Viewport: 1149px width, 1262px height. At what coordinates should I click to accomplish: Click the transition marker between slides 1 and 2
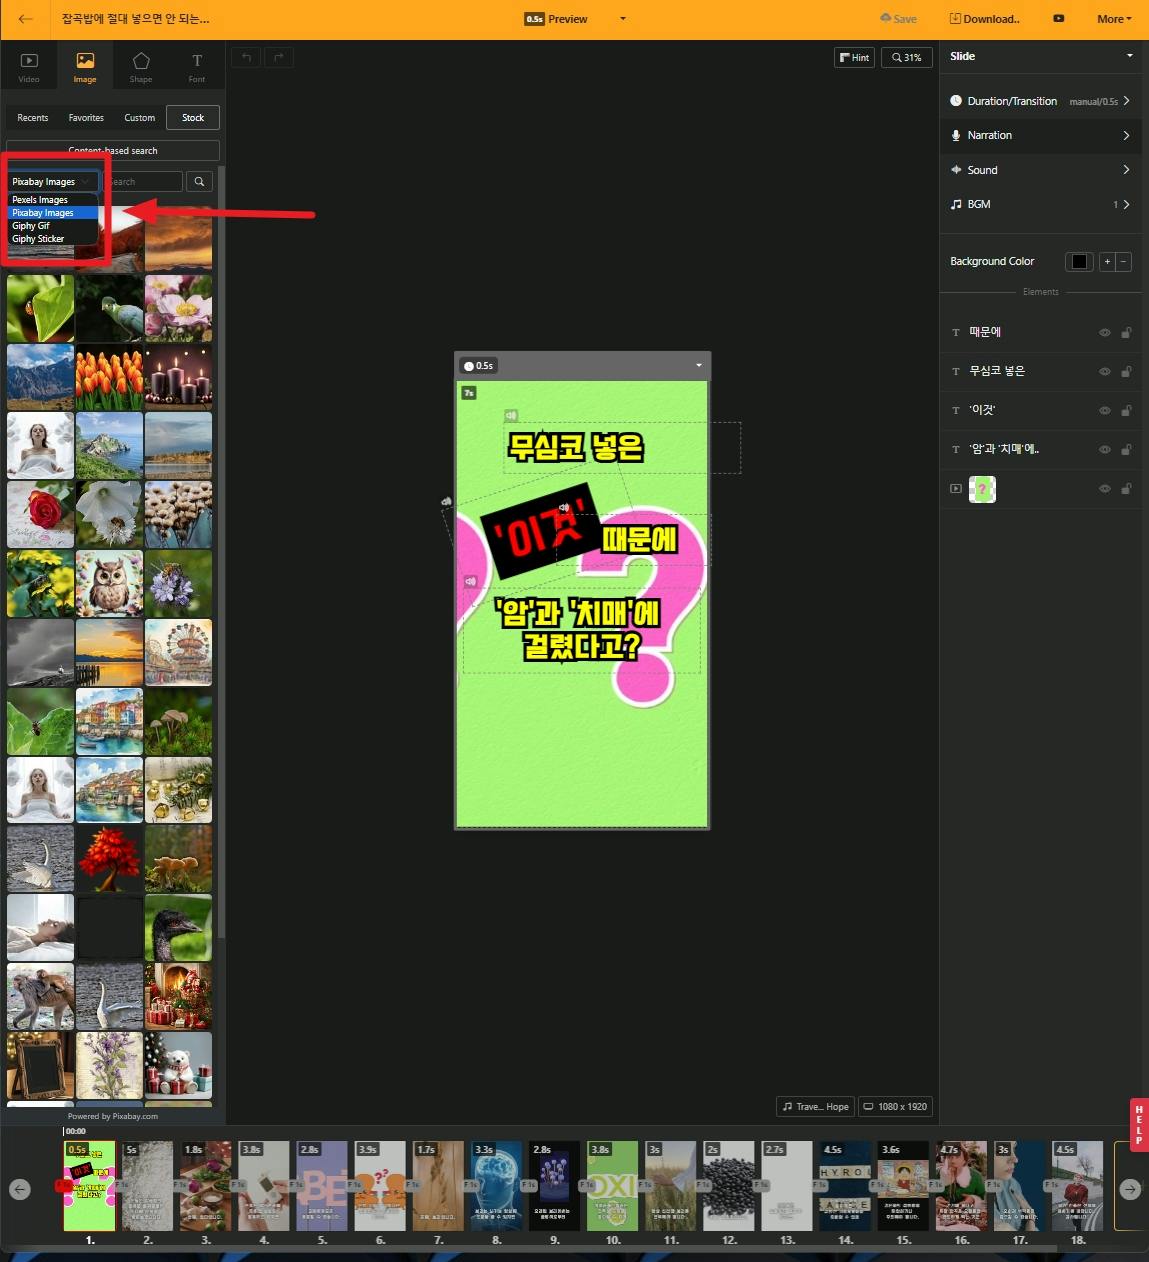click(x=120, y=1184)
